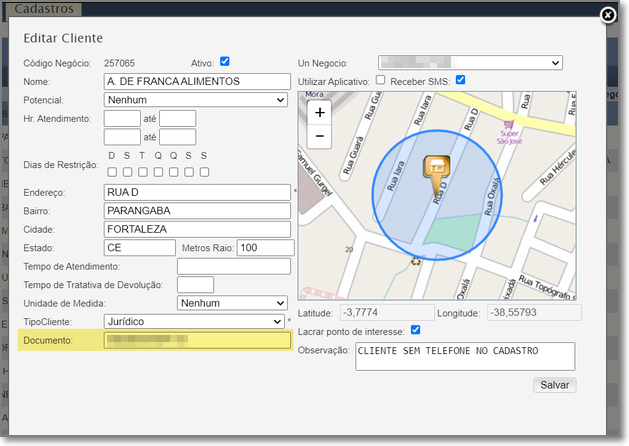Toggle the Ativo checkbox
The height and width of the screenshot is (446, 629).
[225, 62]
